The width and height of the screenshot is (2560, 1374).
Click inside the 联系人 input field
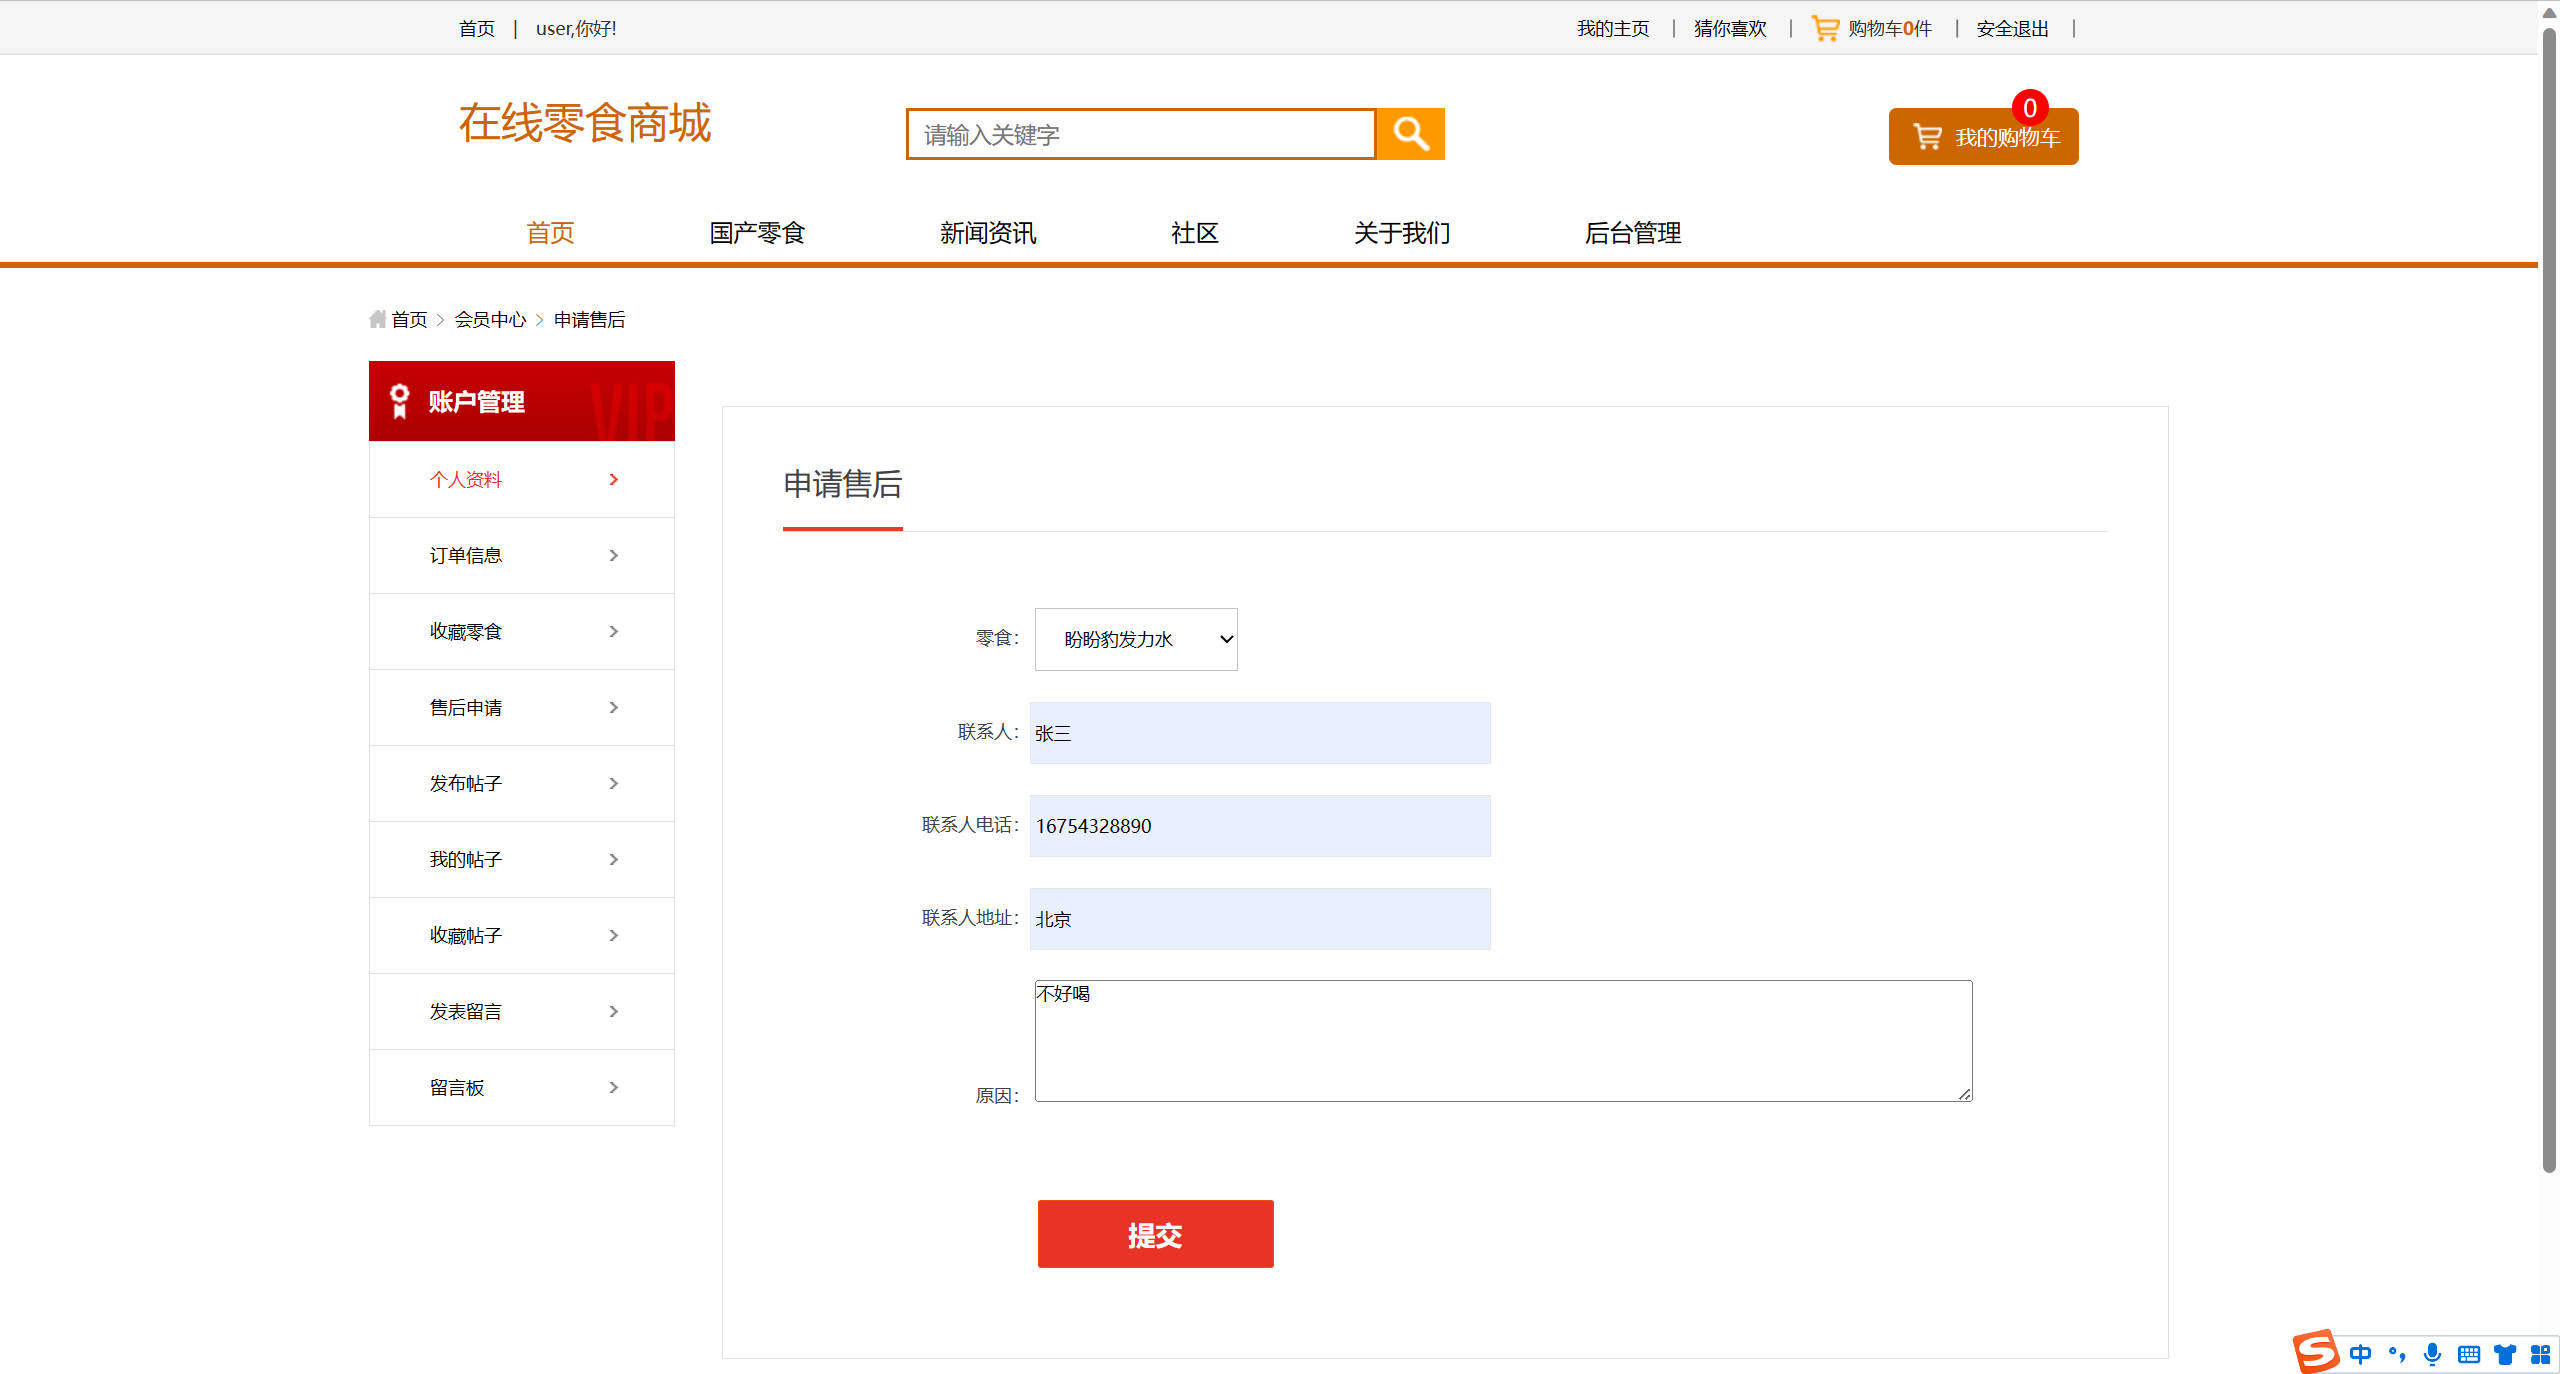(x=1258, y=733)
